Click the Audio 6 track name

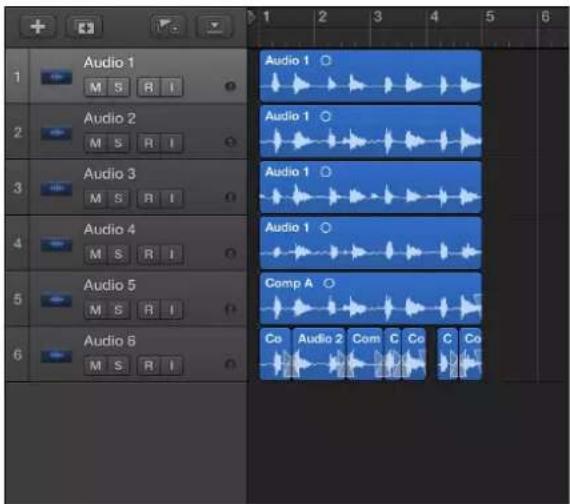tap(109, 341)
